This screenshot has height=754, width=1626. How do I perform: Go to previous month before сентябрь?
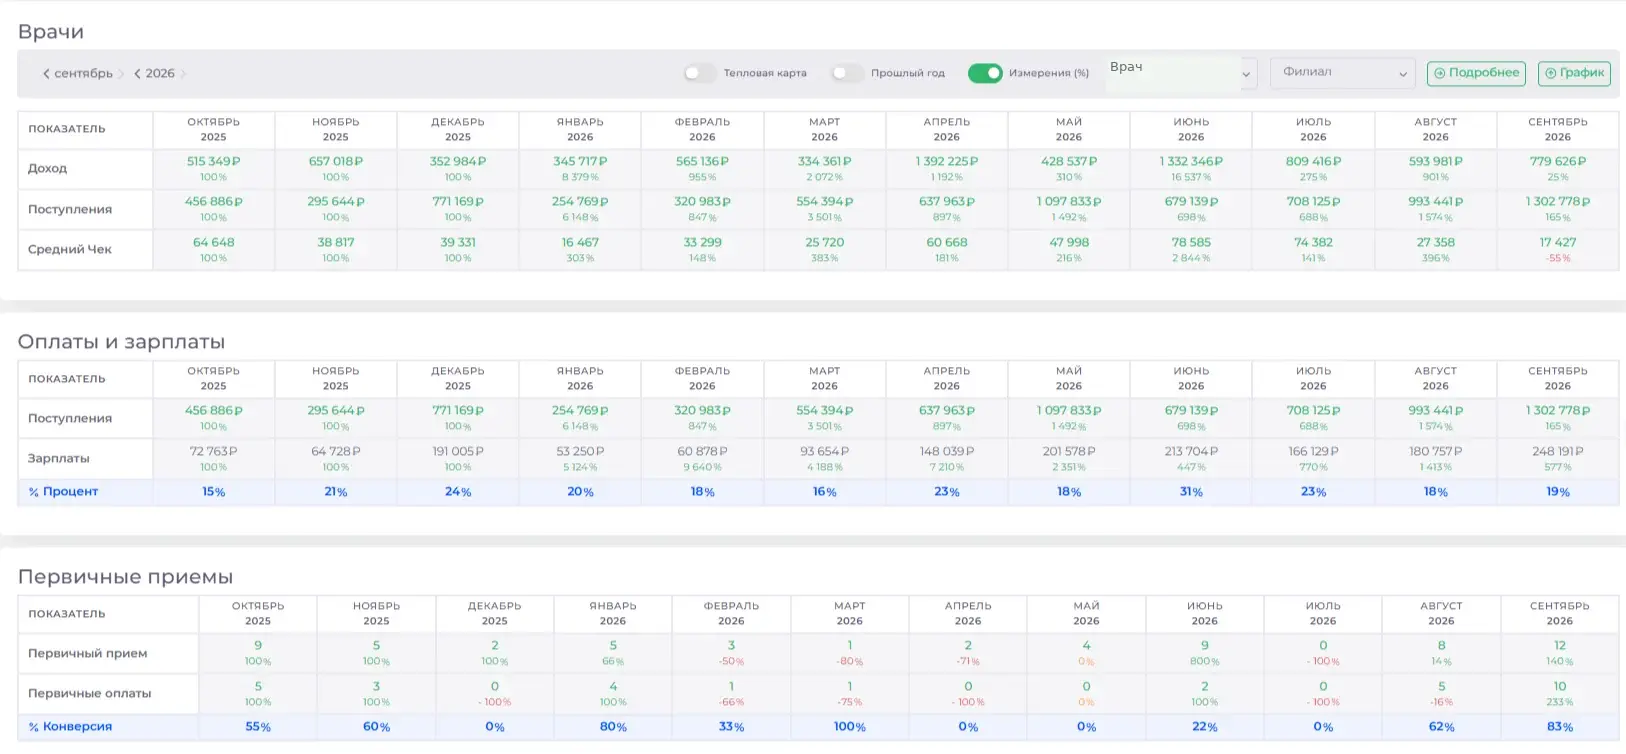(x=46, y=74)
